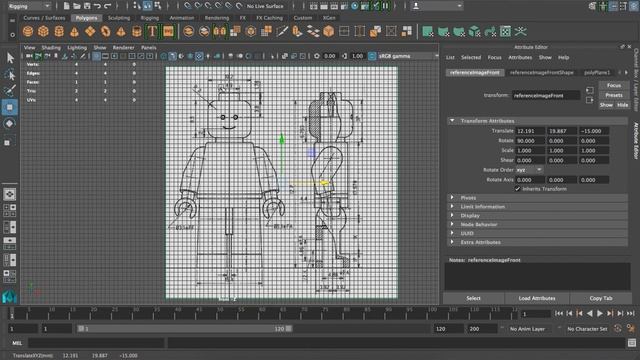Screen dimensions: 640x360
Task: Toggle Select by object type mode
Action: (x=147, y=6)
